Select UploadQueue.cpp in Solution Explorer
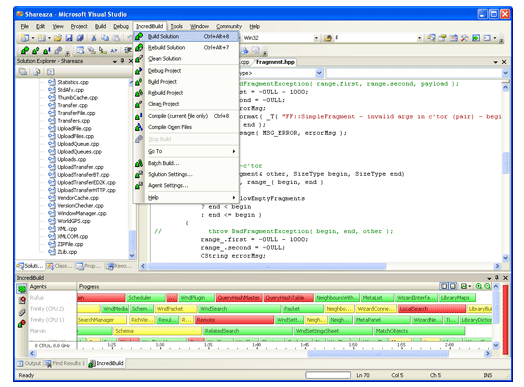This screenshot has height=387, width=524. (78, 144)
